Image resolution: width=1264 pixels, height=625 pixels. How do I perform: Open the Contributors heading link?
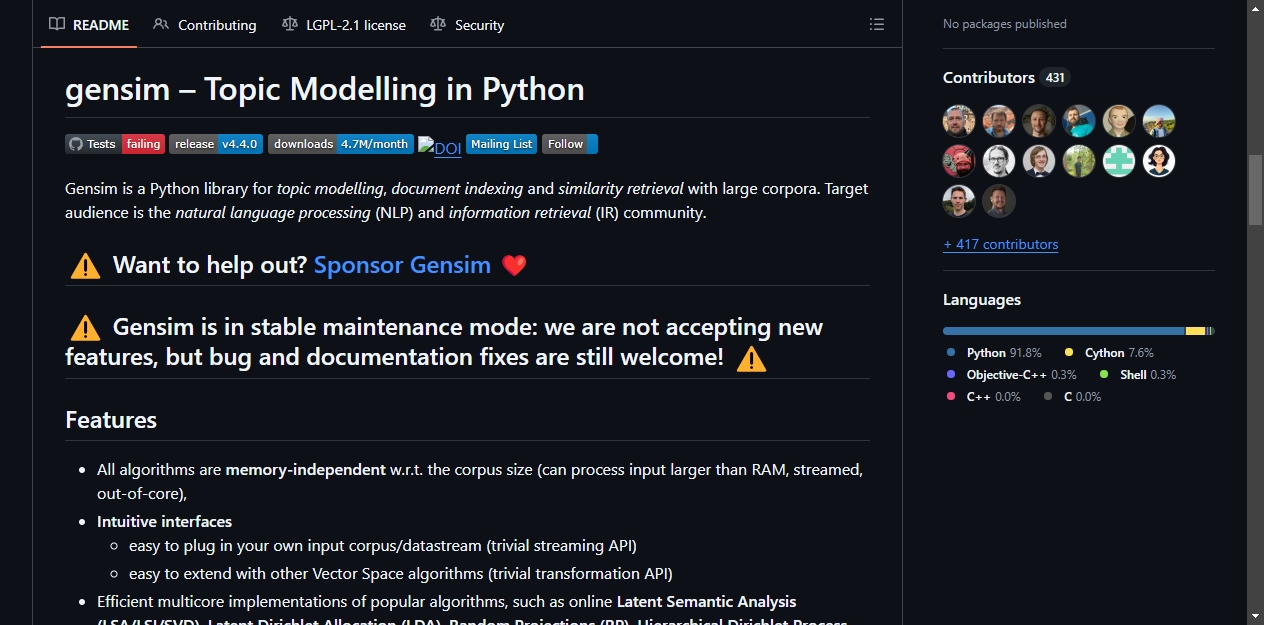[989, 77]
